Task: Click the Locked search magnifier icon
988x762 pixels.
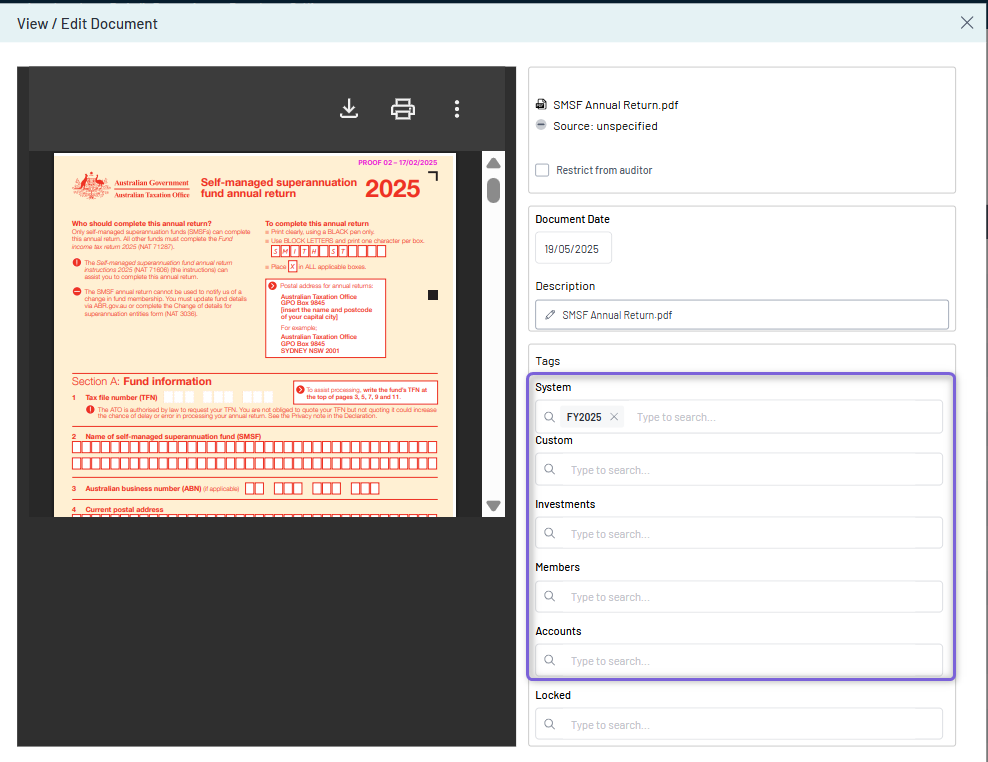Action: coord(549,724)
